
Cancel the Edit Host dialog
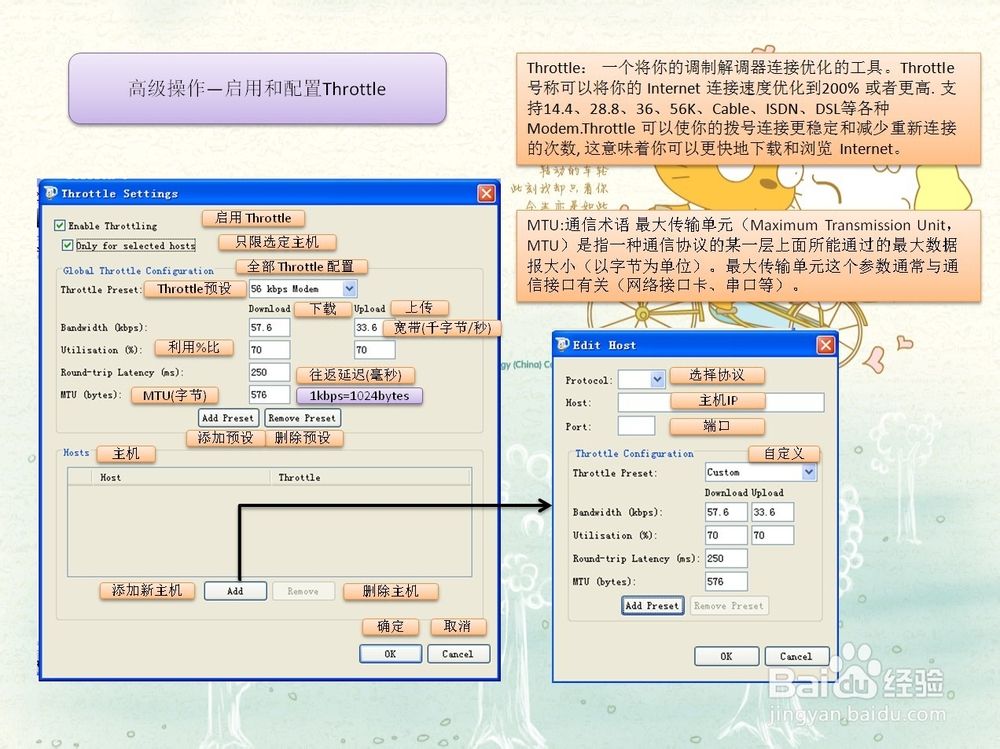point(796,656)
